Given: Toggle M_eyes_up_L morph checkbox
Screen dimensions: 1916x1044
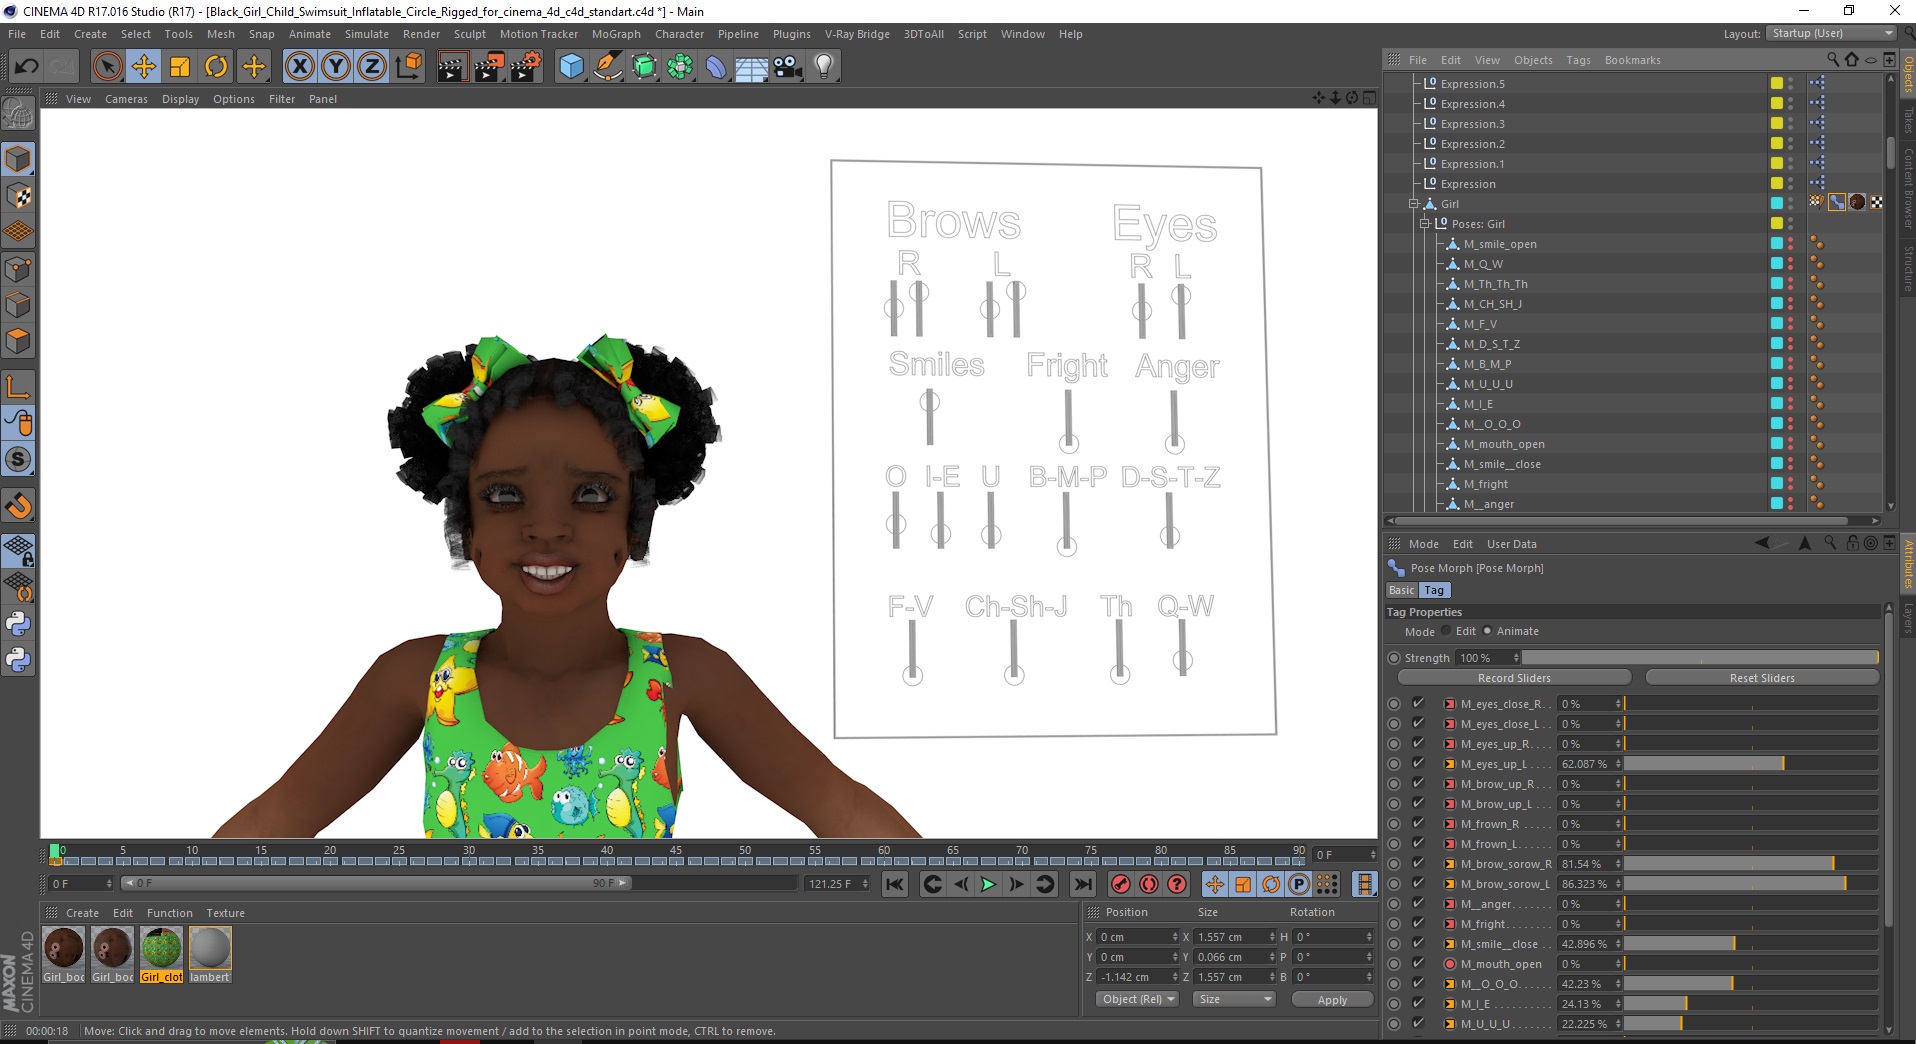Looking at the screenshot, I should (x=1418, y=764).
